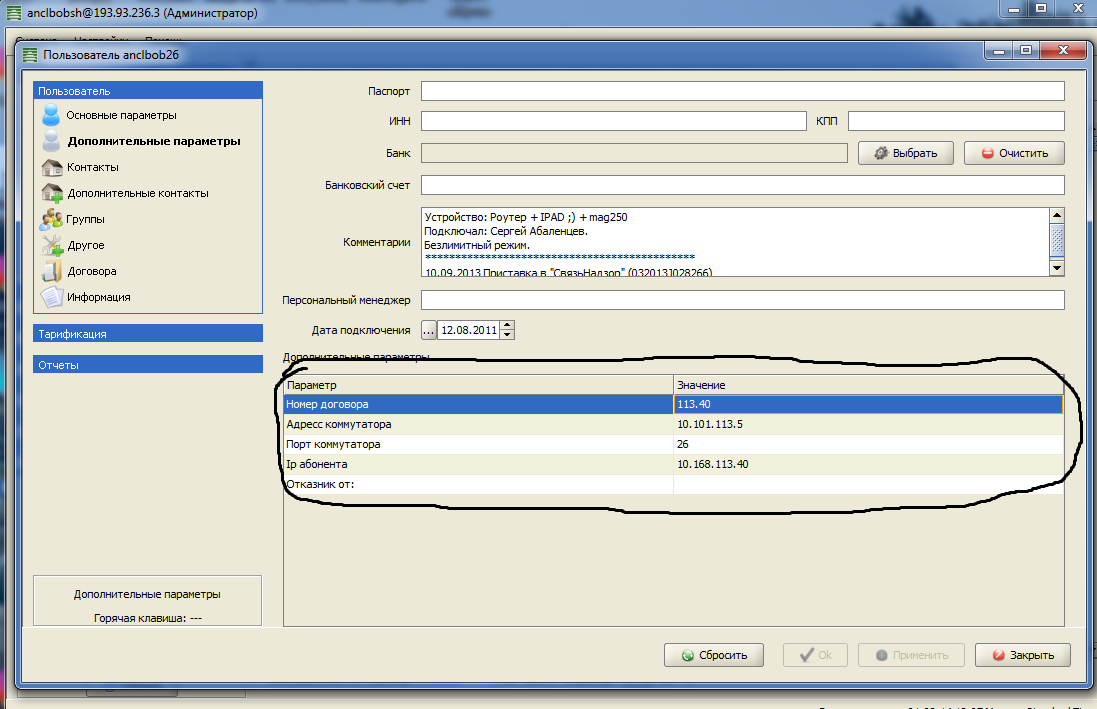Click the Информация notes icon
Screen dimensions: 1097x709
[x=52, y=297]
